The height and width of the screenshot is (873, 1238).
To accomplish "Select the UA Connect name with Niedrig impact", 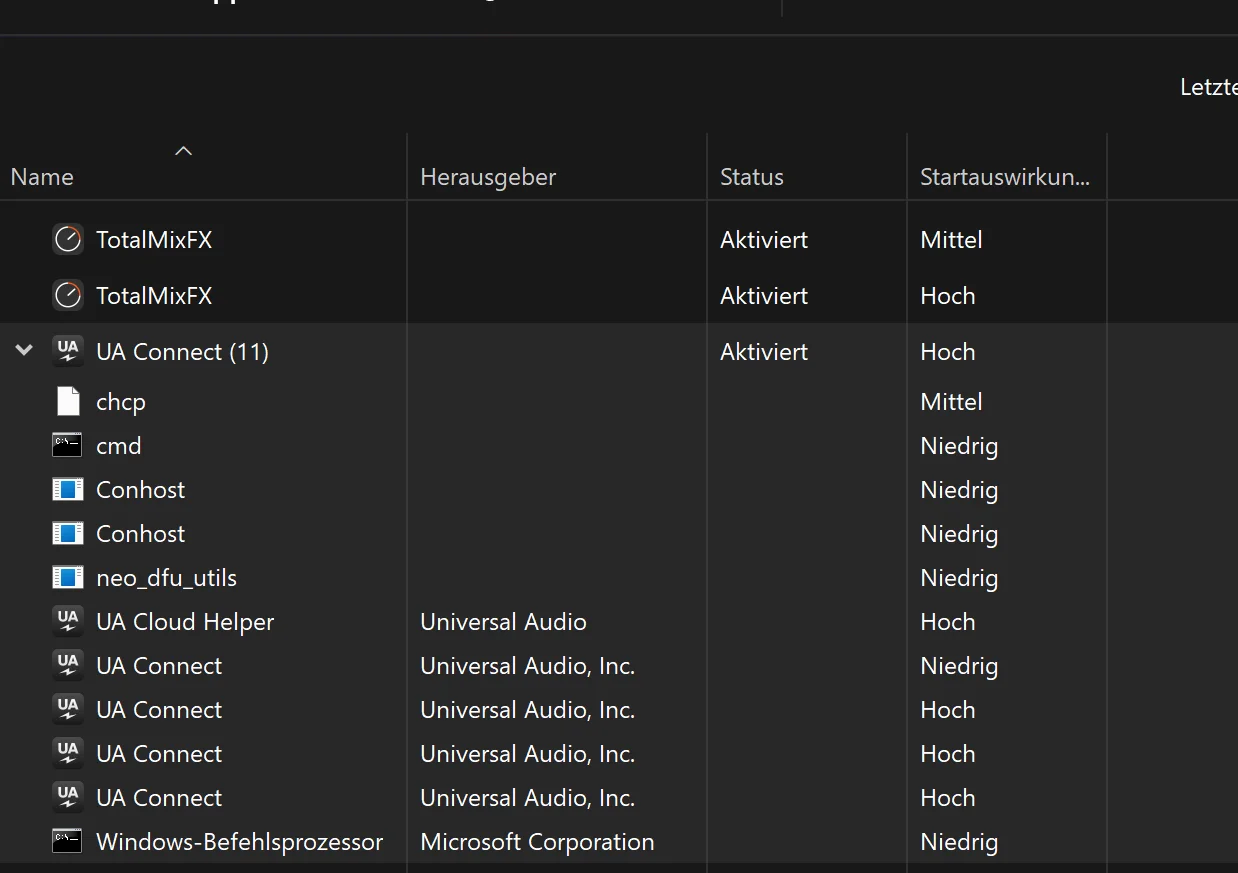I will (159, 666).
